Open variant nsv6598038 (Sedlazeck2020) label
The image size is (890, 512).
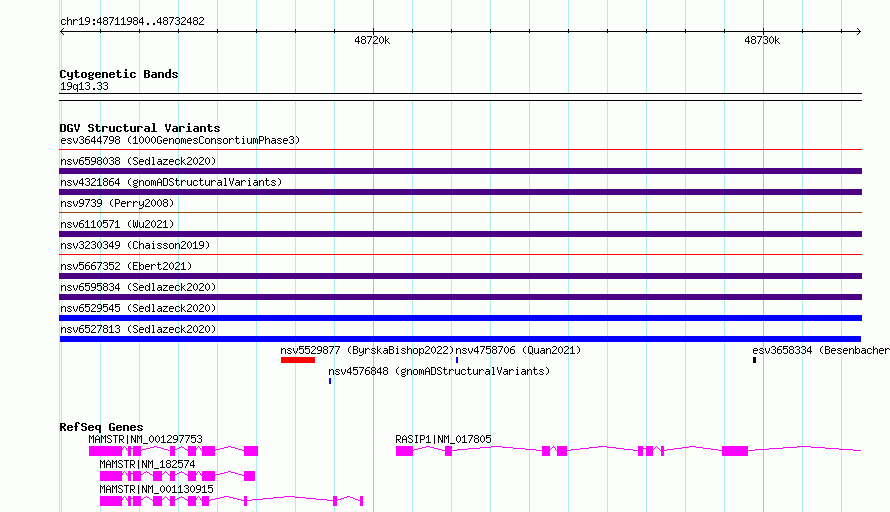(138, 161)
